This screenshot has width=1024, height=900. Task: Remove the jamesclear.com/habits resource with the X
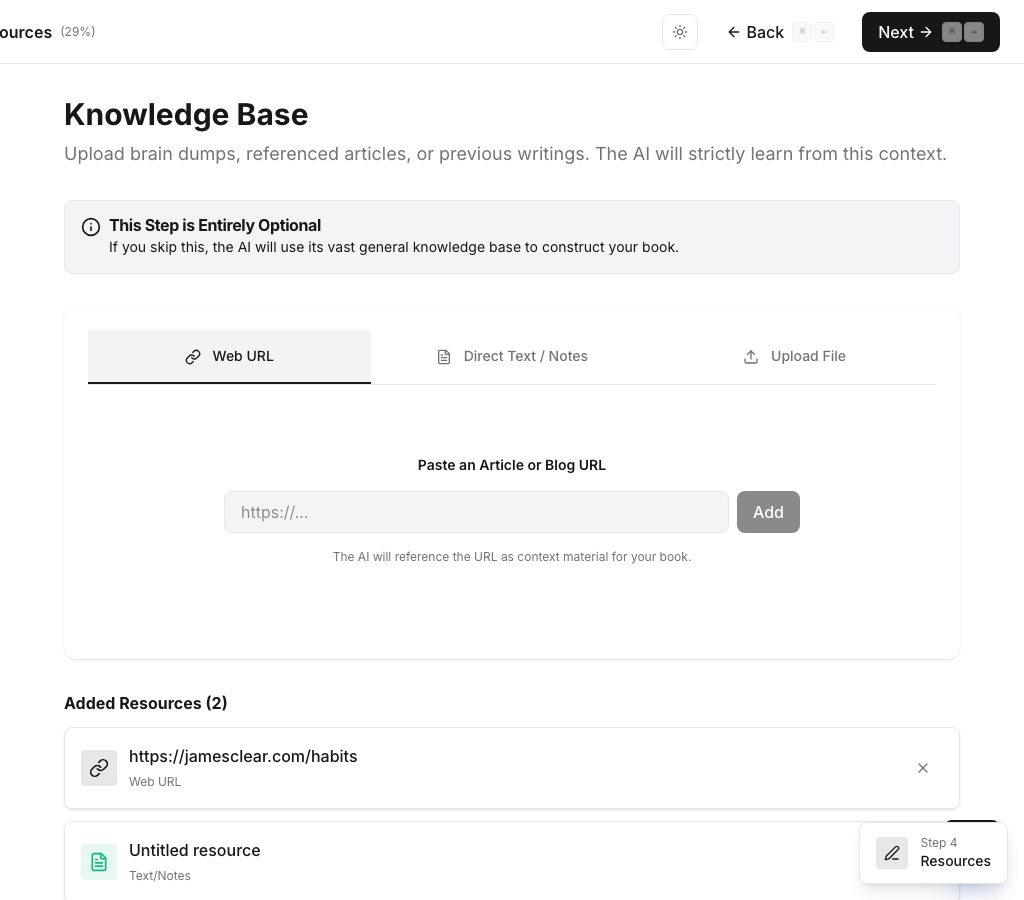(x=923, y=768)
